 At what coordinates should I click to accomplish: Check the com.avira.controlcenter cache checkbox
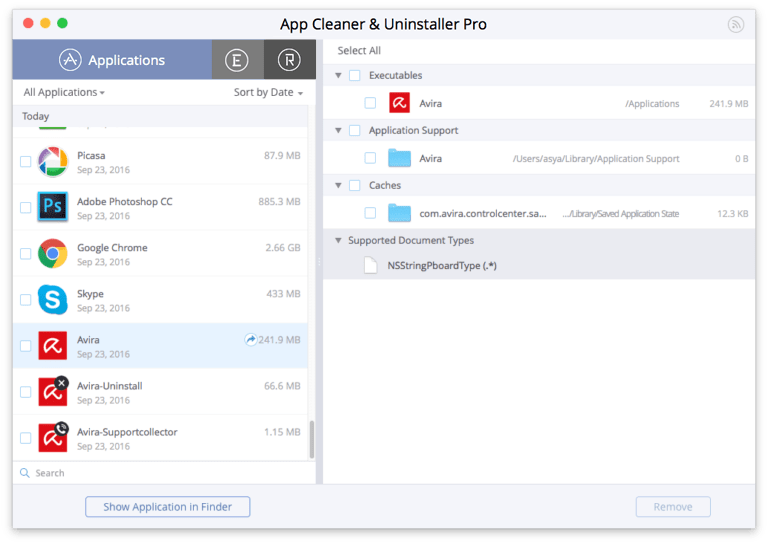click(x=370, y=213)
